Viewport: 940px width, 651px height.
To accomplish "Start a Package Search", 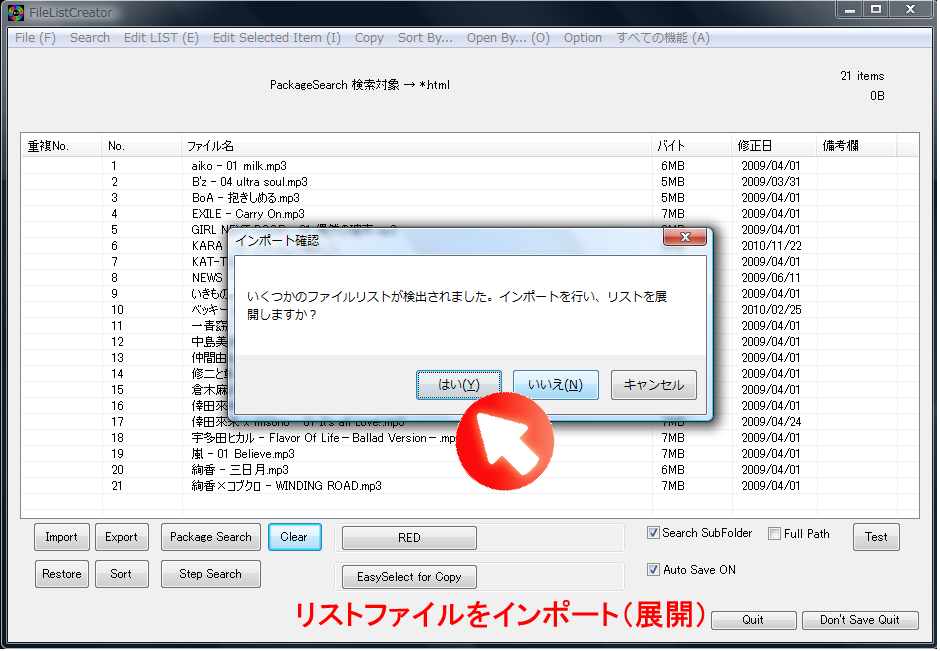I will tap(210, 536).
